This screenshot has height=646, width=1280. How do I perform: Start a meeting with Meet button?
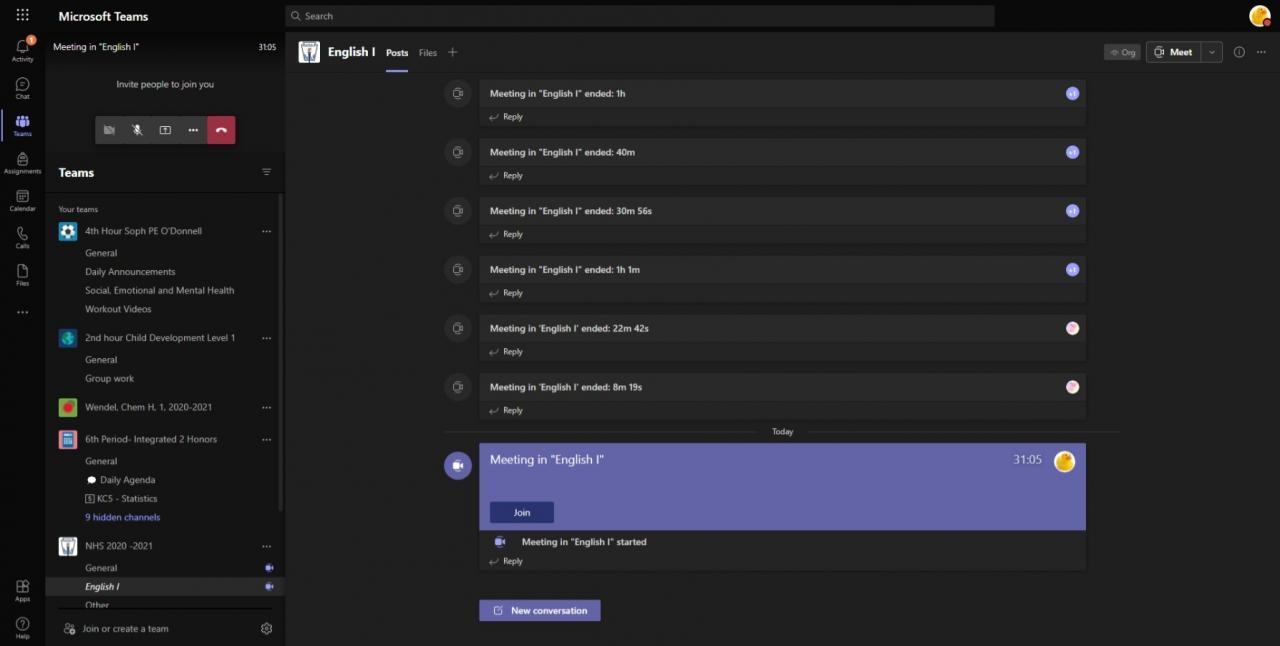1174,52
